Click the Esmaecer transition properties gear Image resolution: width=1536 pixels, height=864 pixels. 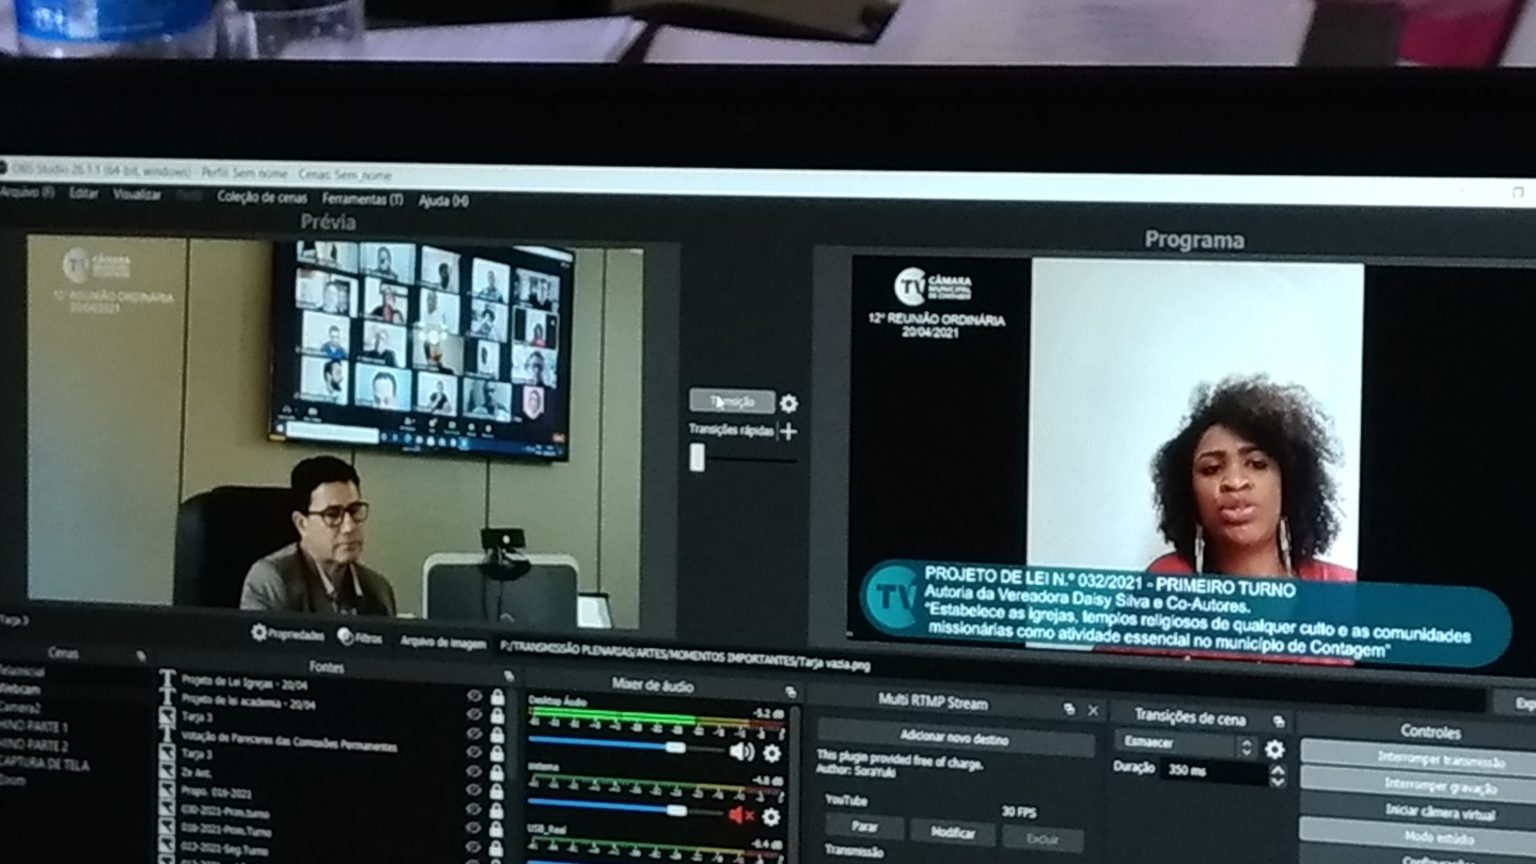pyautogui.click(x=1275, y=748)
